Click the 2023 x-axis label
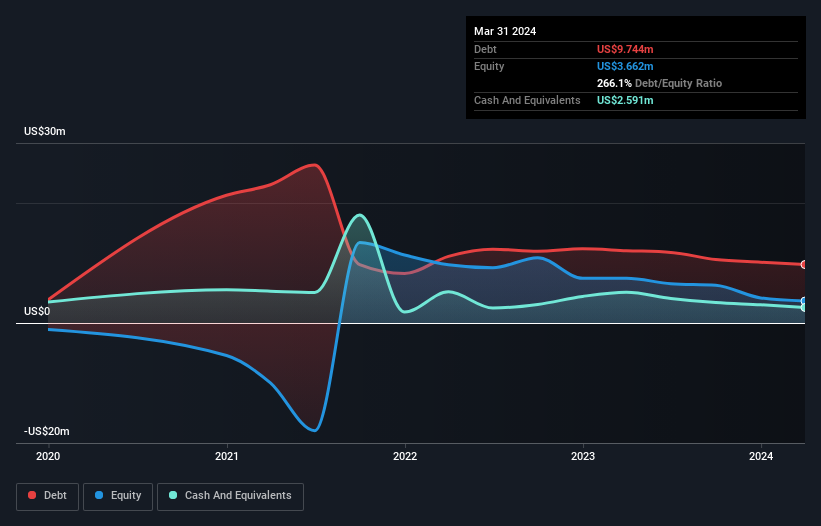The height and width of the screenshot is (526, 821). (583, 456)
